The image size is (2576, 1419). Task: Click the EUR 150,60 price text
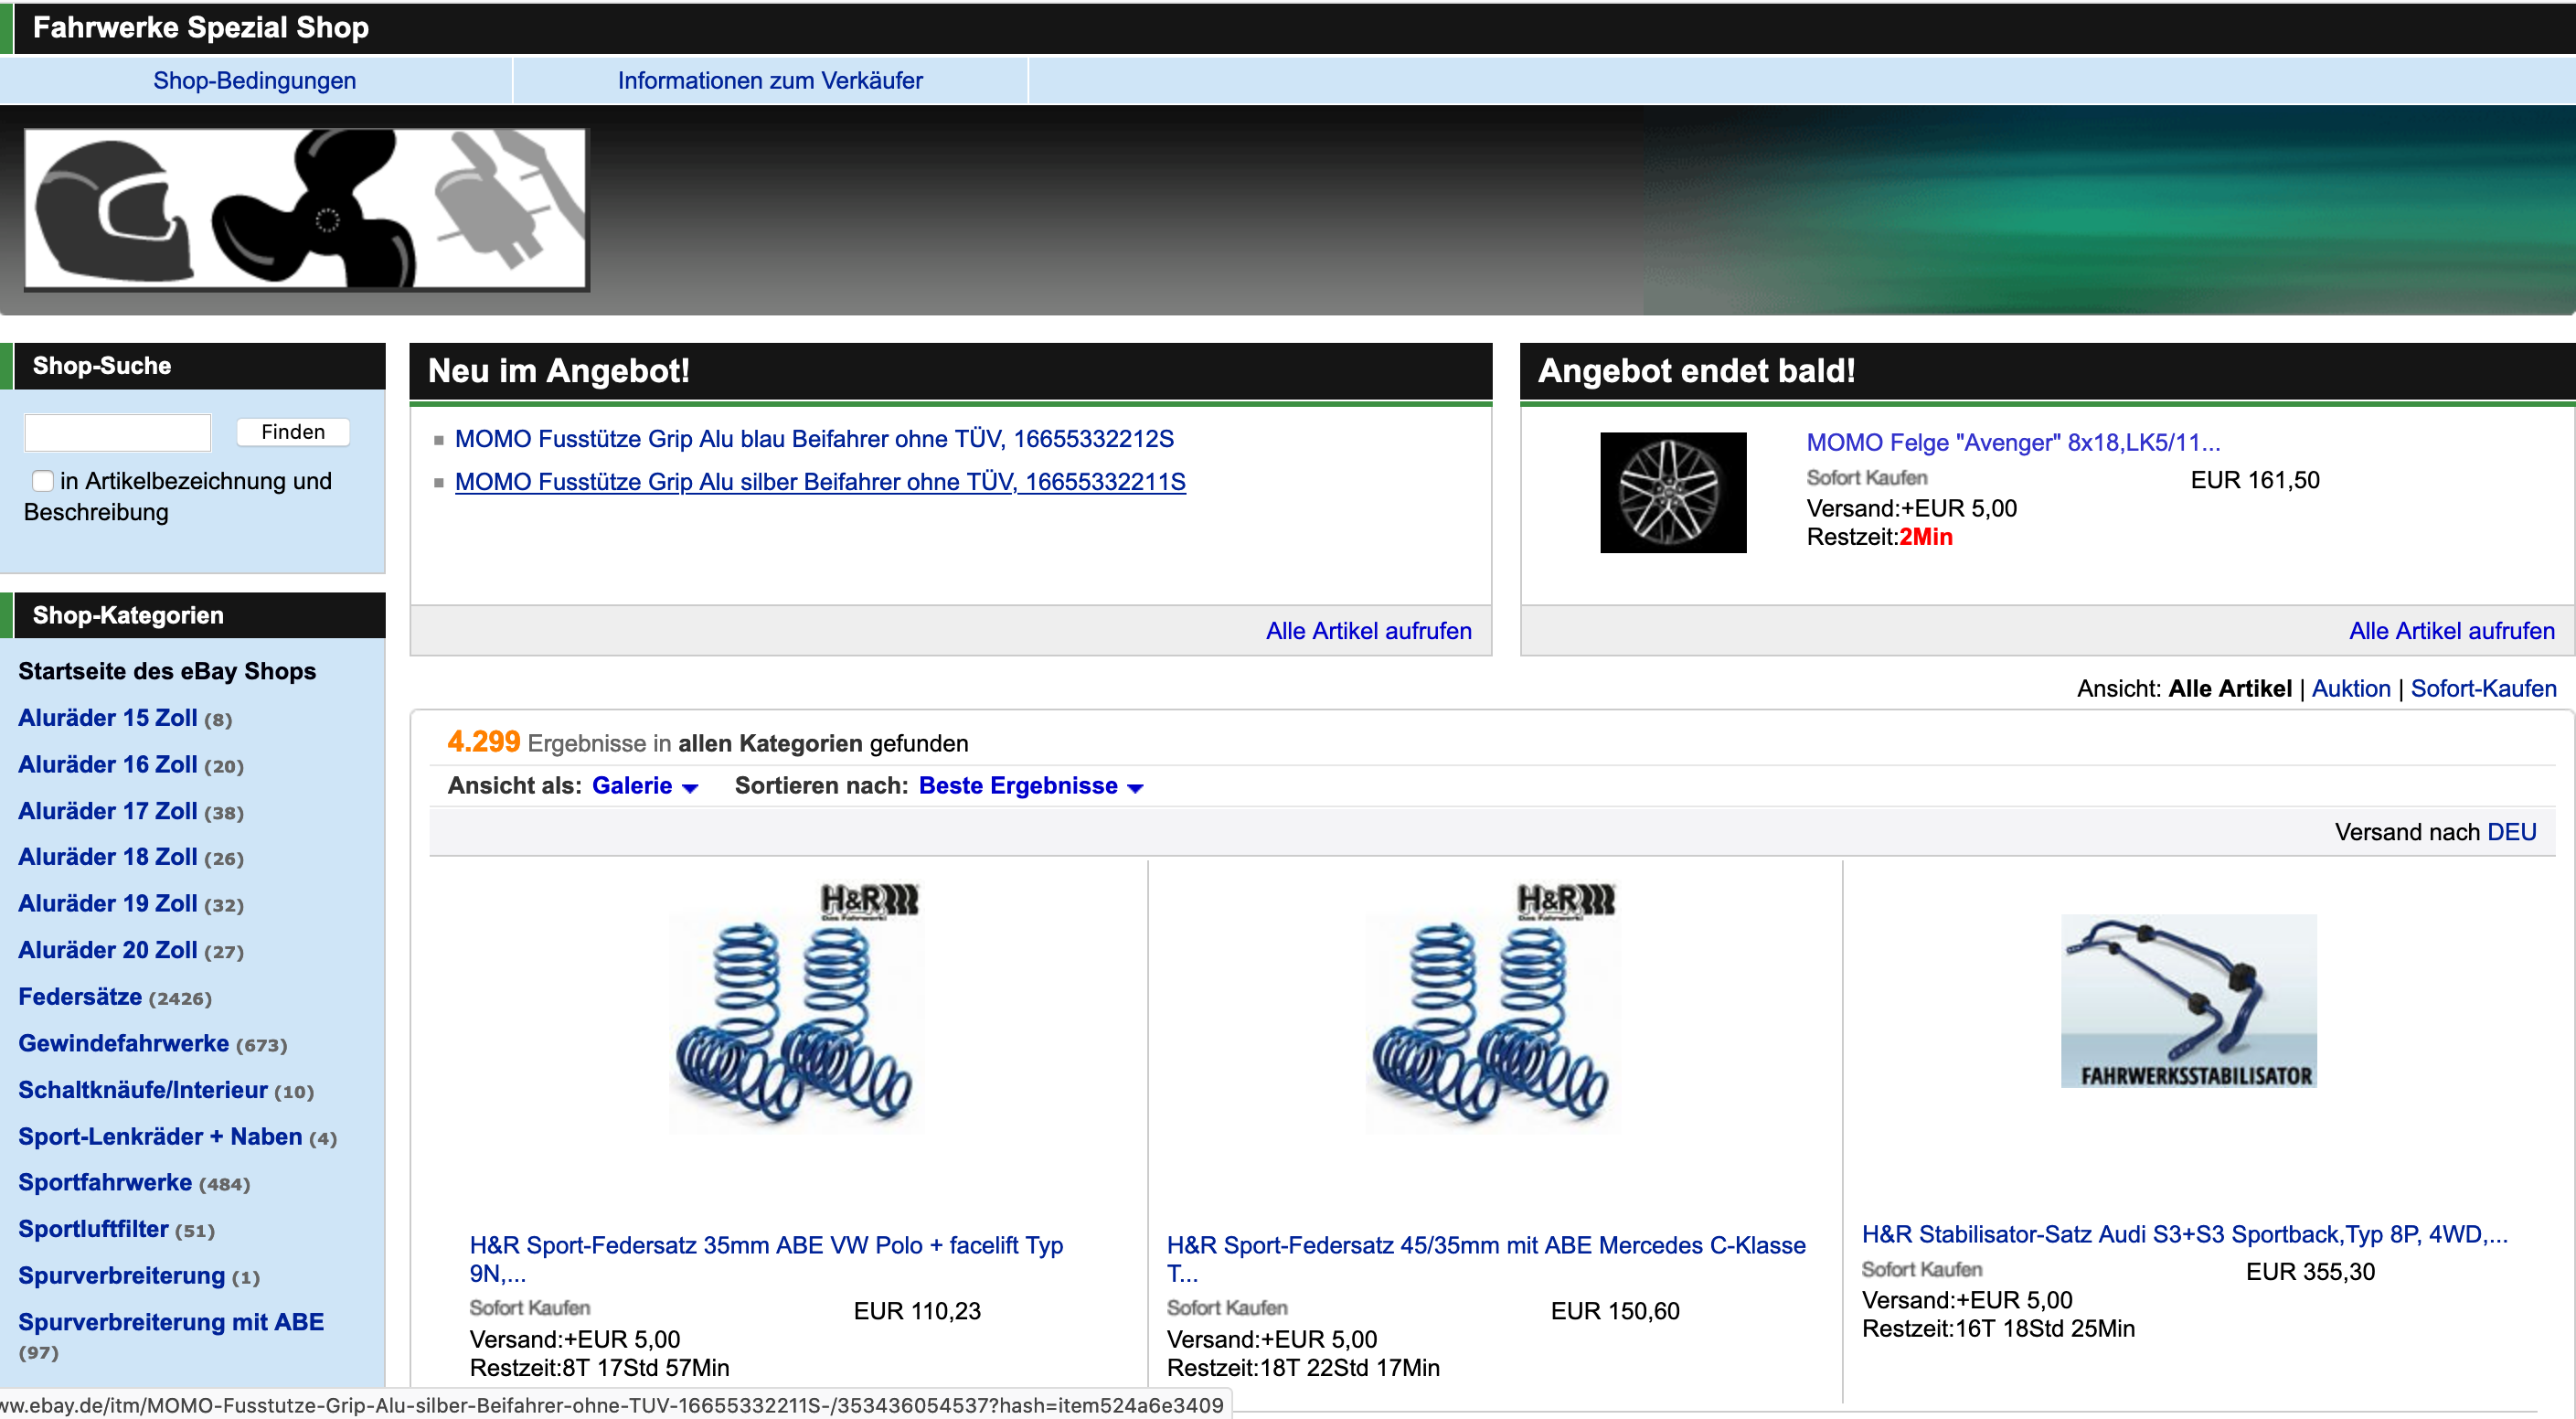1615,1312
